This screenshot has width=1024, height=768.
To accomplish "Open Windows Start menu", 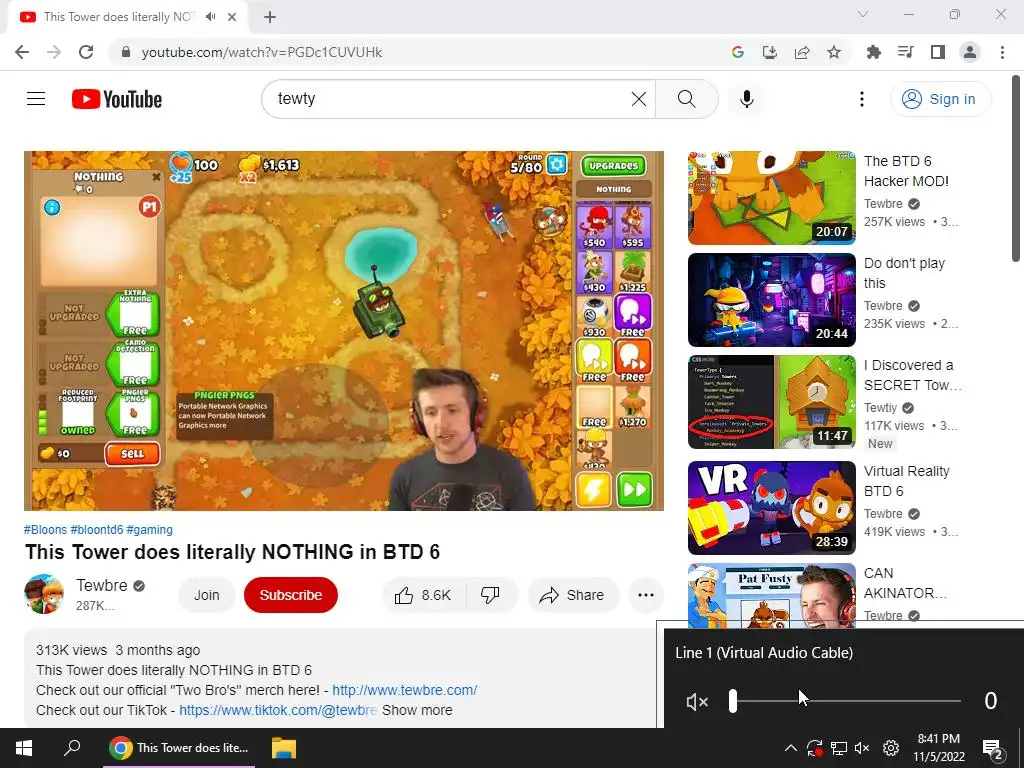I will point(24,748).
